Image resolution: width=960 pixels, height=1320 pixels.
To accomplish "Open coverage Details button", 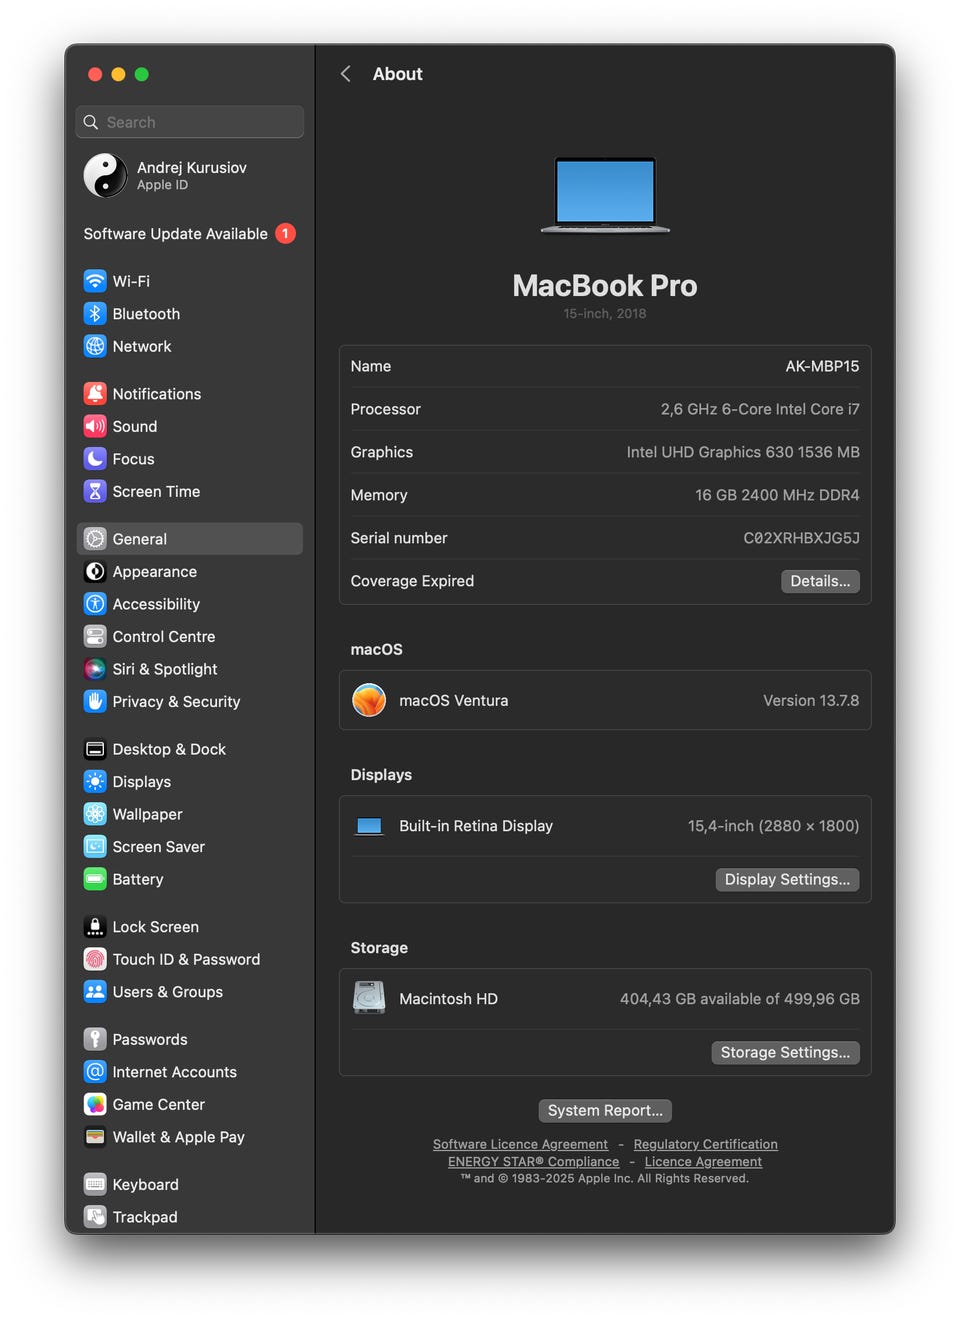I will (820, 581).
